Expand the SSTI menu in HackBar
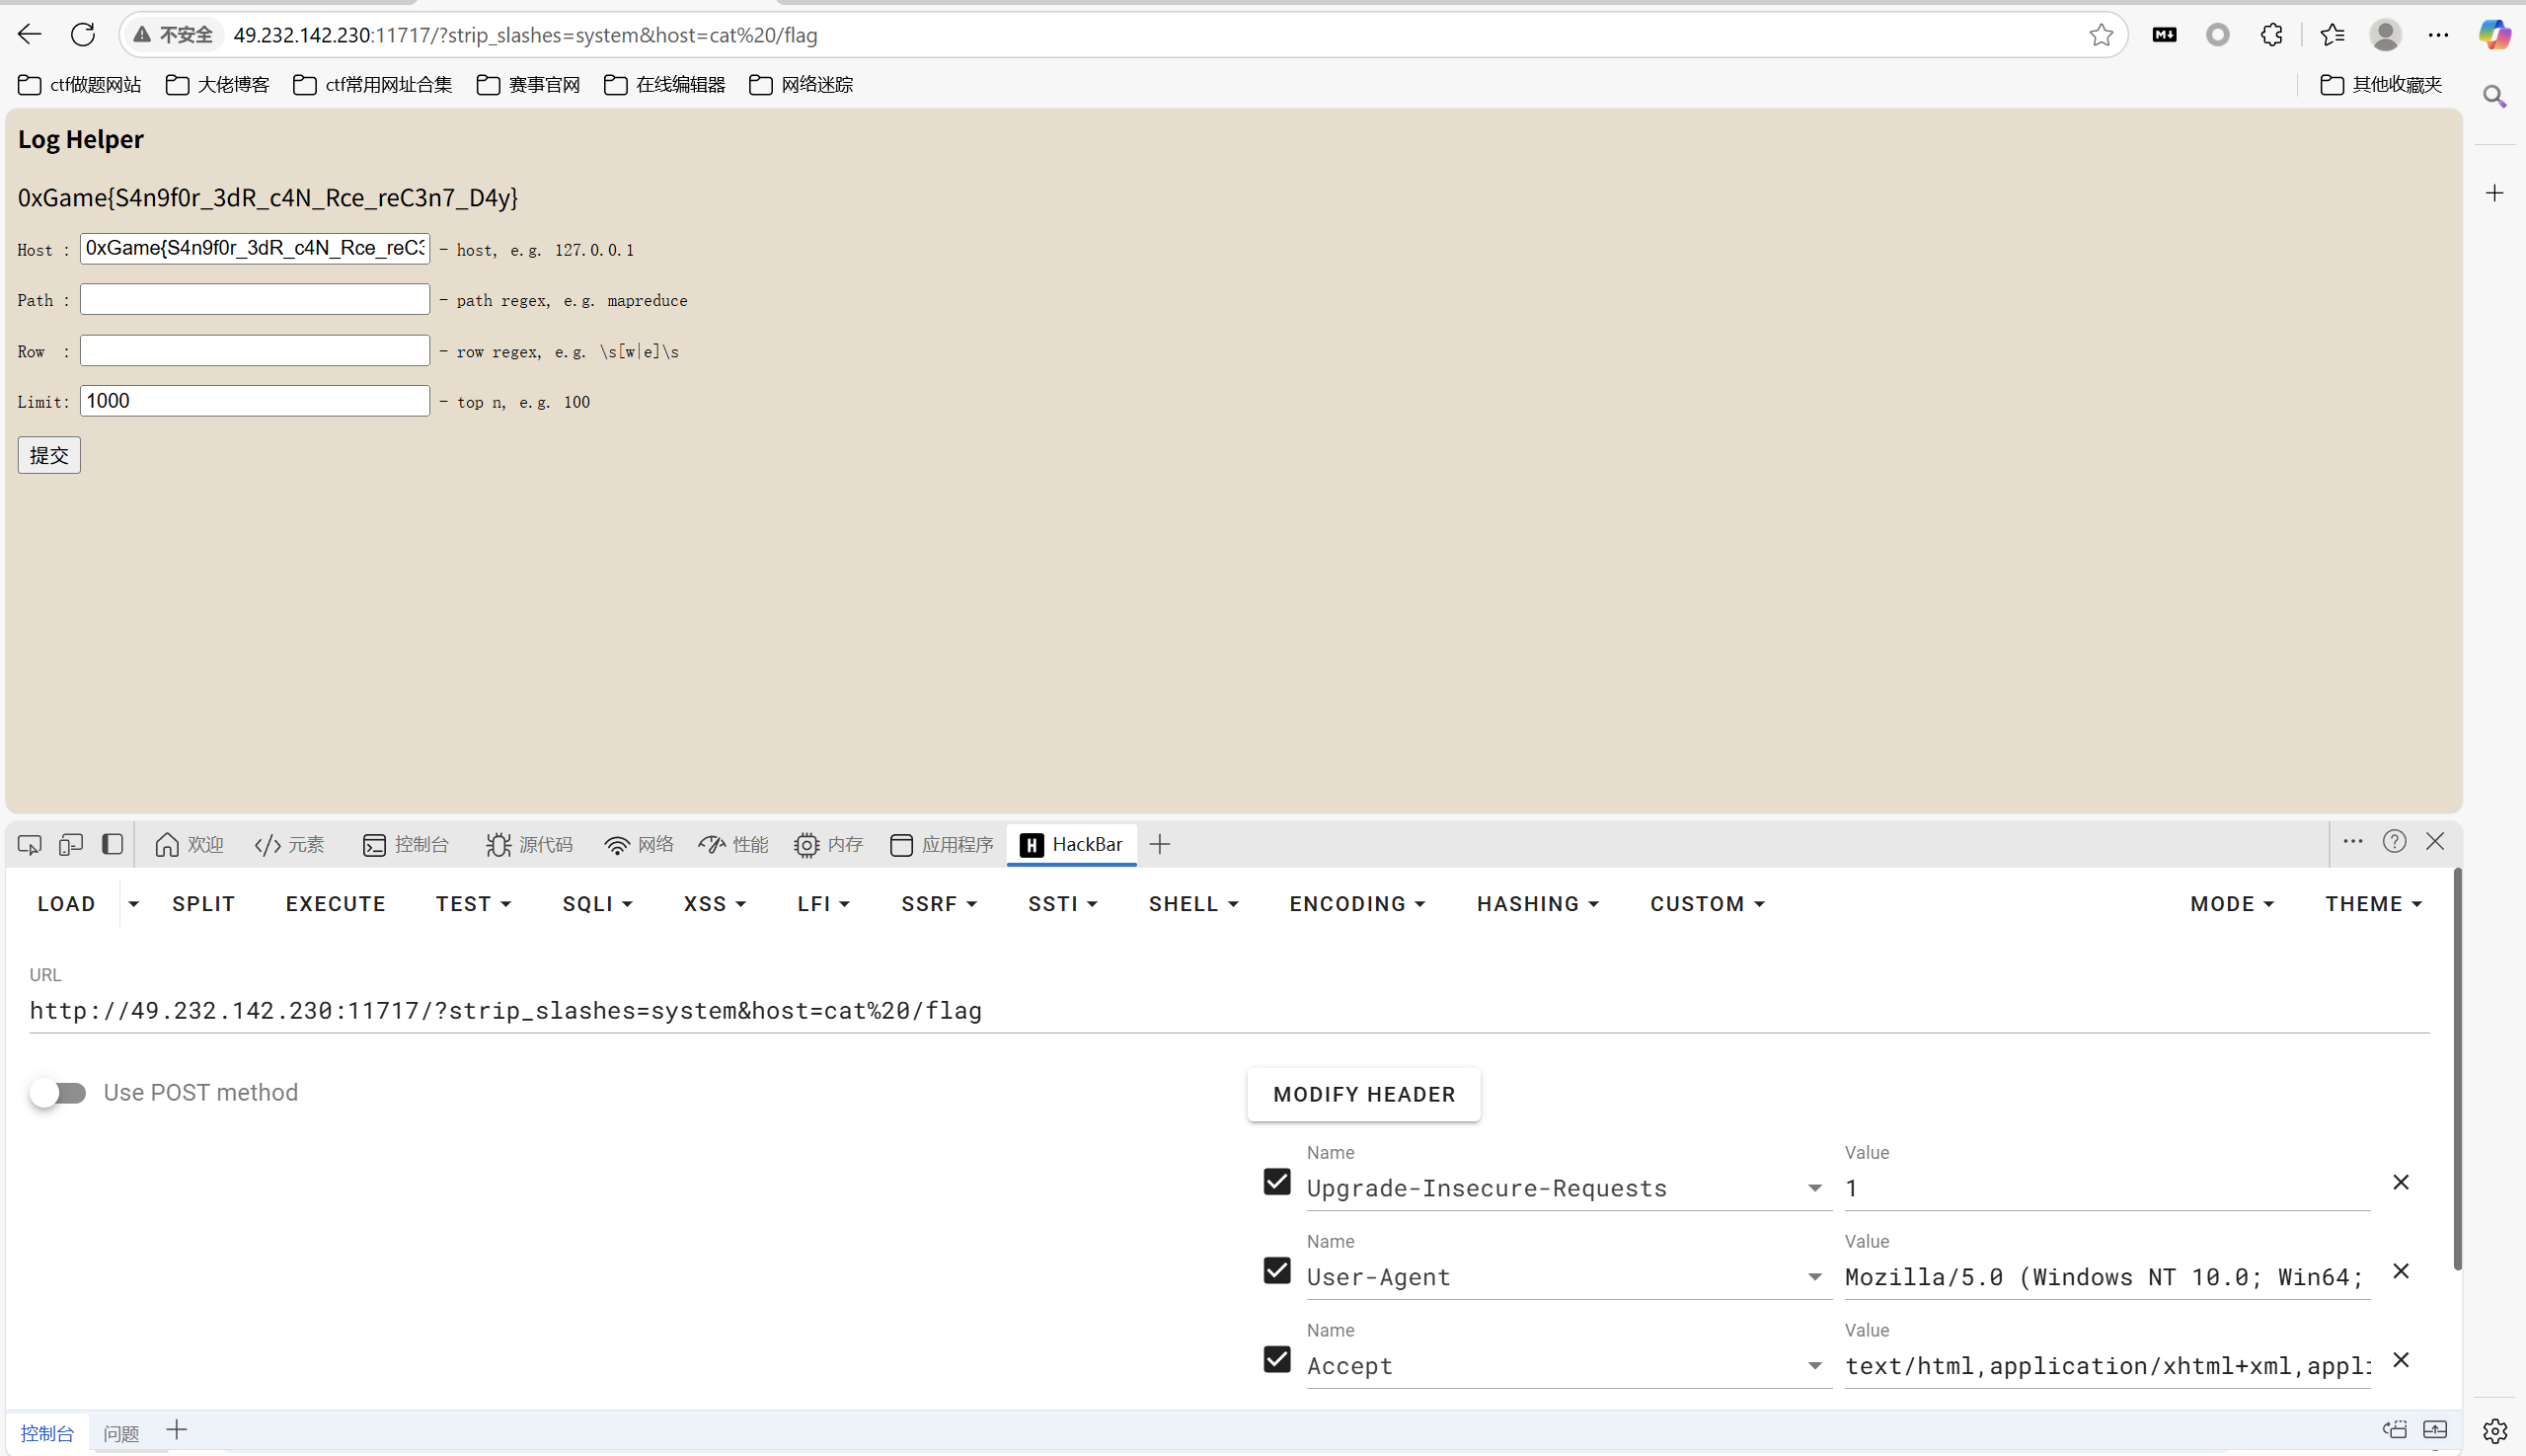 click(1062, 904)
